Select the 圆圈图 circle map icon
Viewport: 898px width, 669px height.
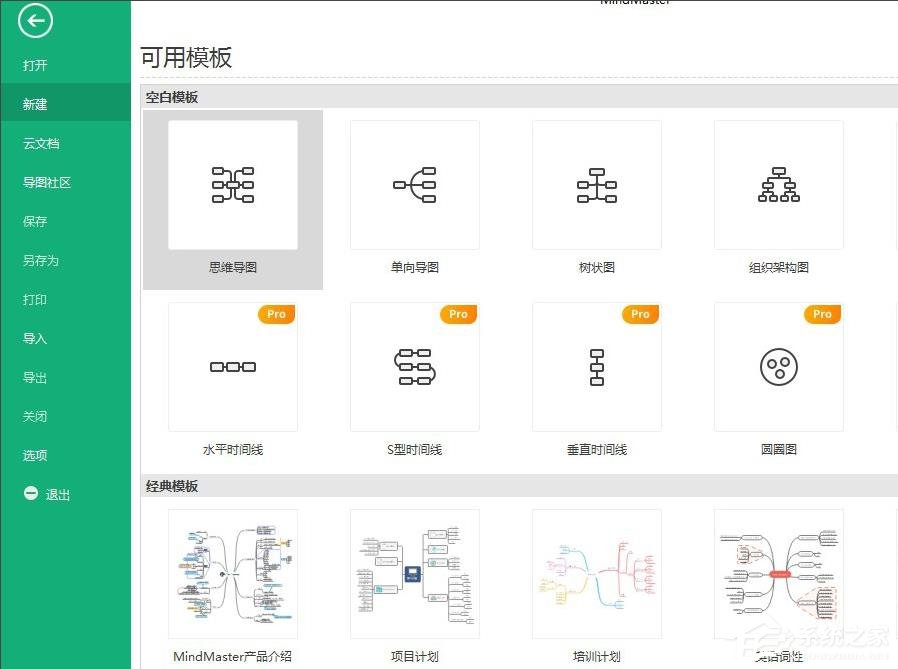click(778, 366)
